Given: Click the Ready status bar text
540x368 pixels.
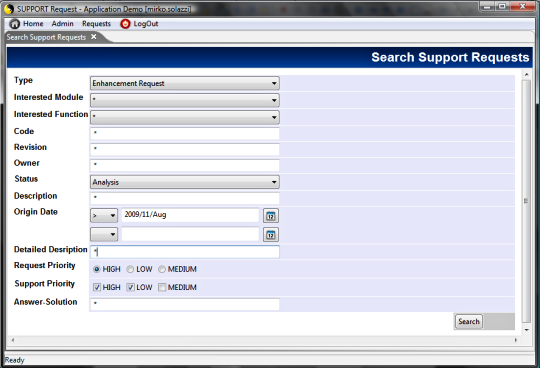Looking at the screenshot, I should pyautogui.click(x=14, y=360).
